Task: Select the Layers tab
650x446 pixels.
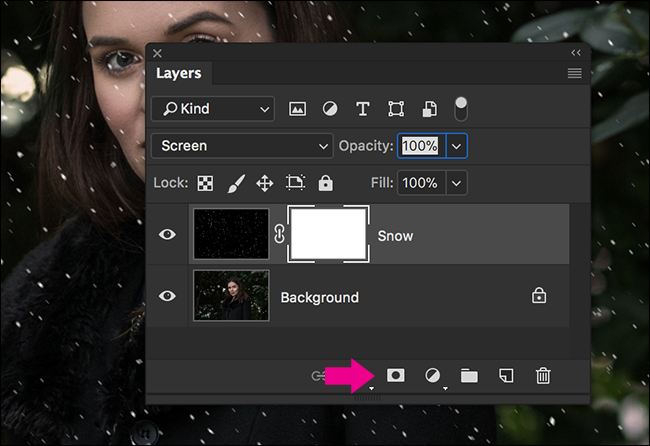Action: click(x=179, y=73)
